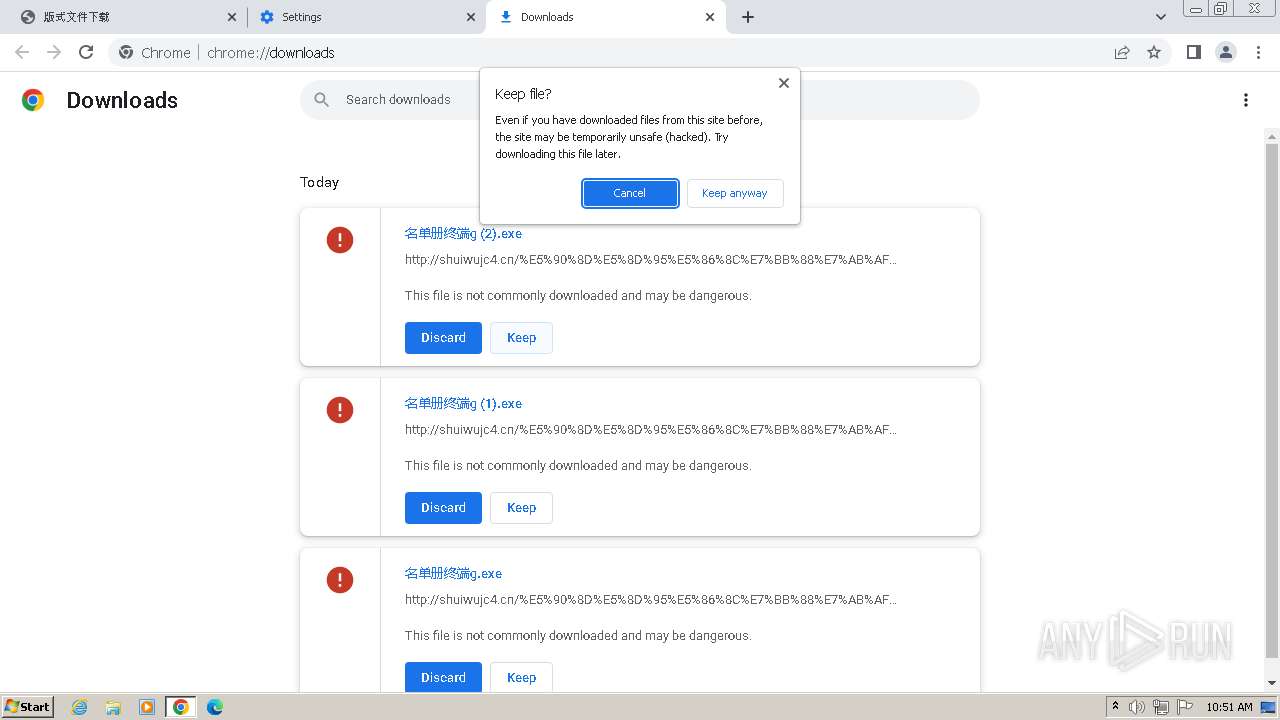Close the Keep file dialog with X
The height and width of the screenshot is (720, 1280).
[784, 83]
